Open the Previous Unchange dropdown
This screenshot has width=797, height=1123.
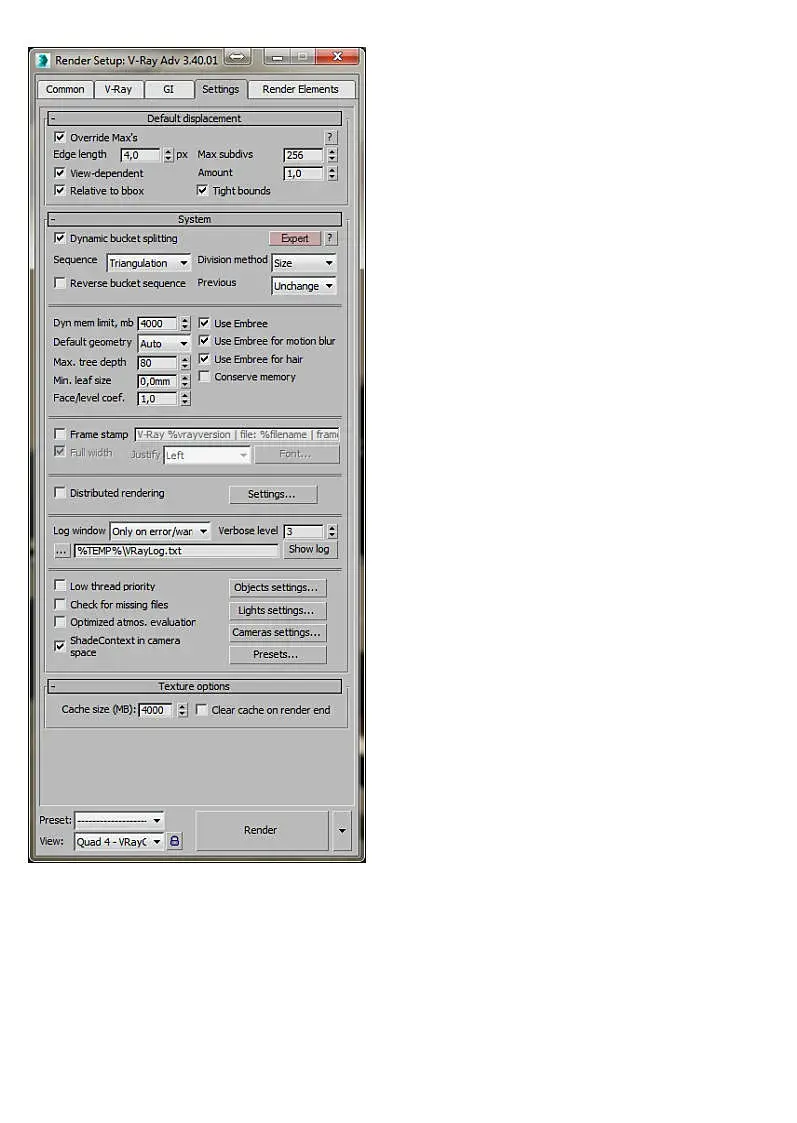304,286
